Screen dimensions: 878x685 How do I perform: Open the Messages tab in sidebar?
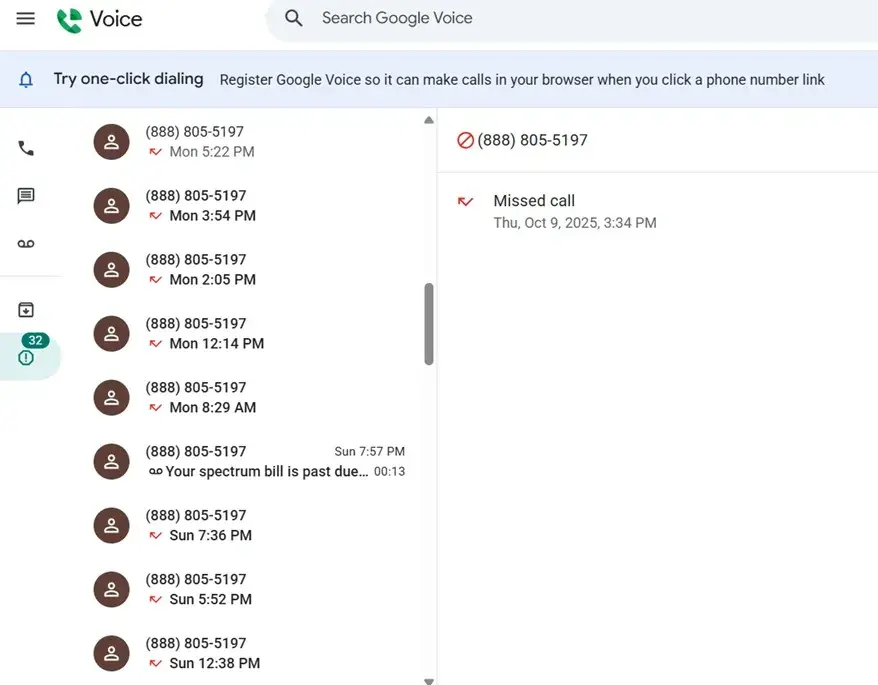26,196
